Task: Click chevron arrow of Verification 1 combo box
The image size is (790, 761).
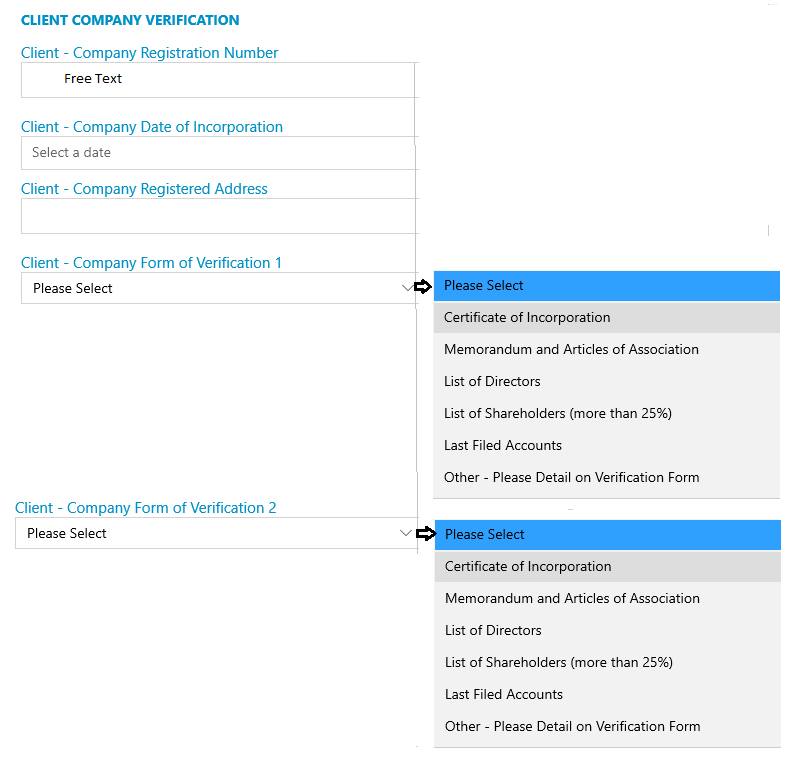Action: (407, 288)
